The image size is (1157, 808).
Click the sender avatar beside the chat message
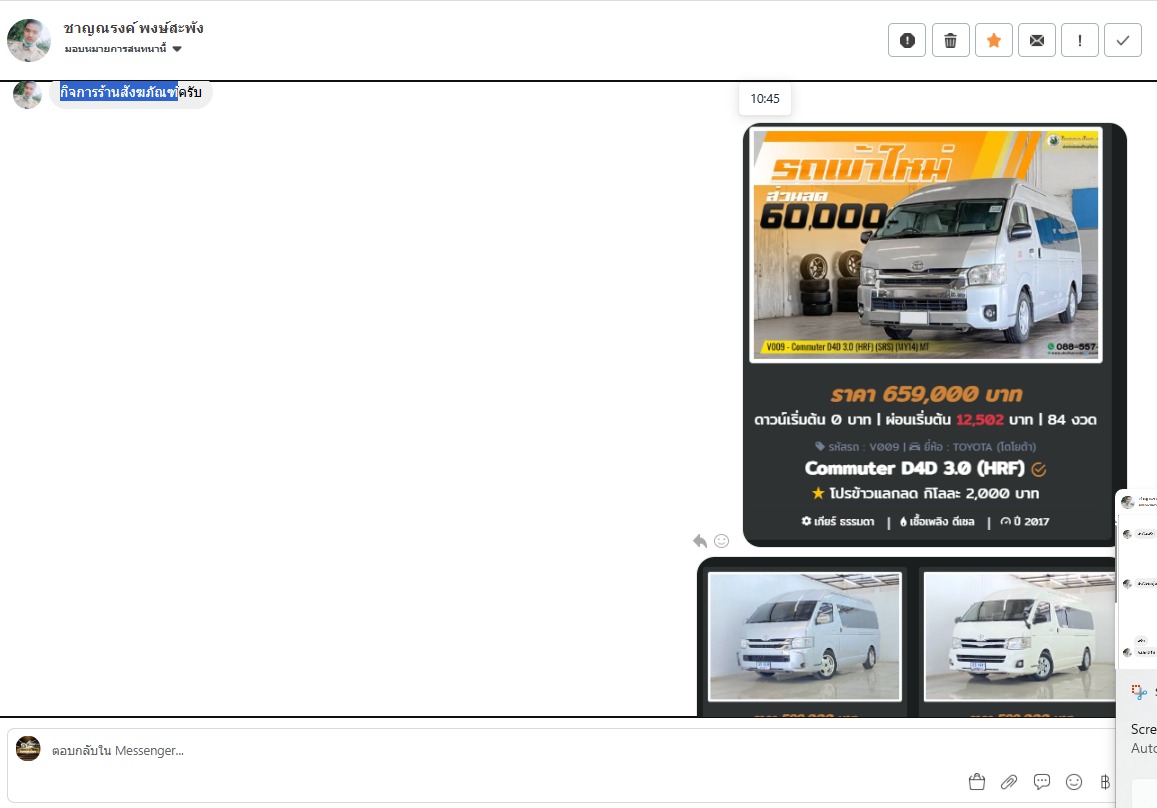tap(27, 94)
